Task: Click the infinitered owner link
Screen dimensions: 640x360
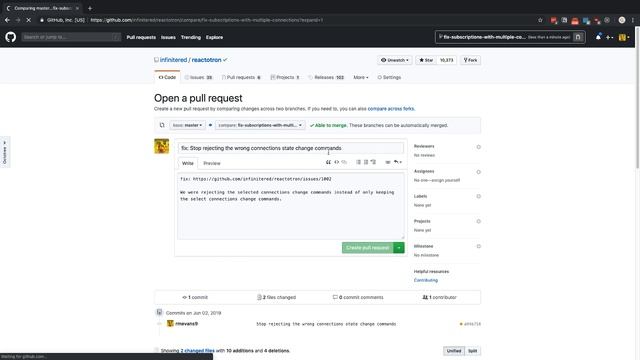Action: coord(173,60)
